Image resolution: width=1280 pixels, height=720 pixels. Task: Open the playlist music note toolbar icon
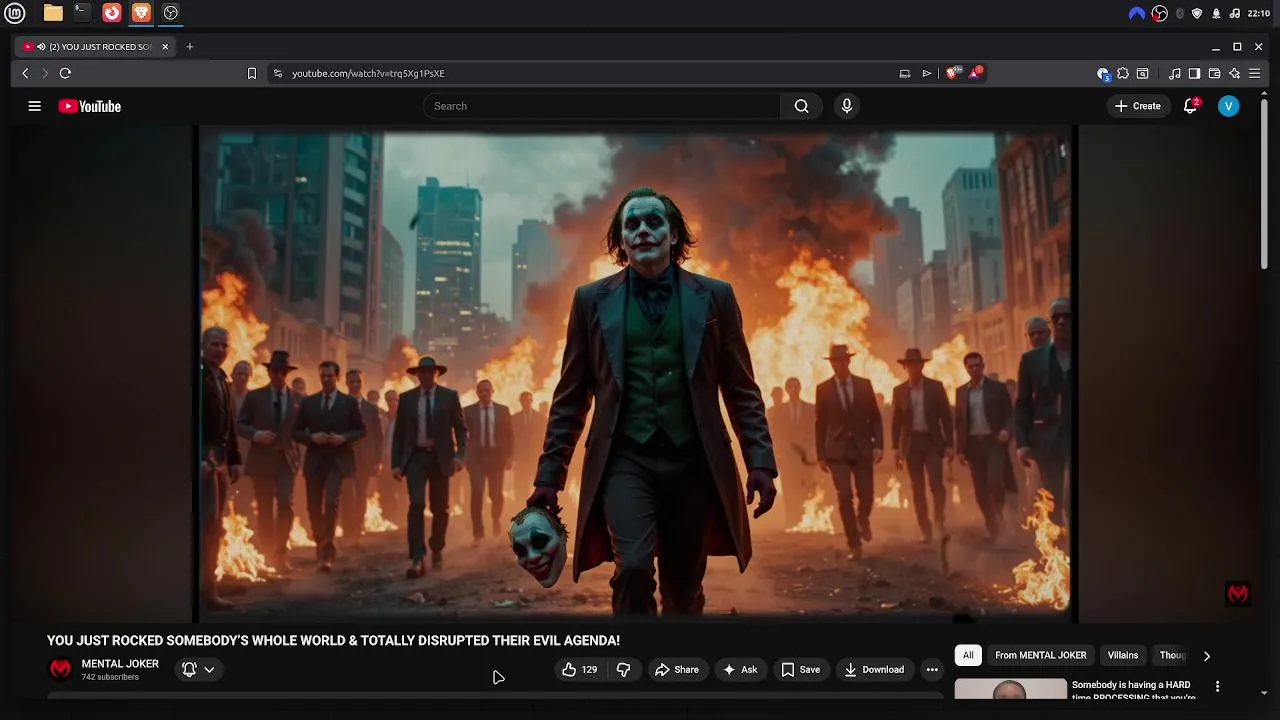(1175, 73)
